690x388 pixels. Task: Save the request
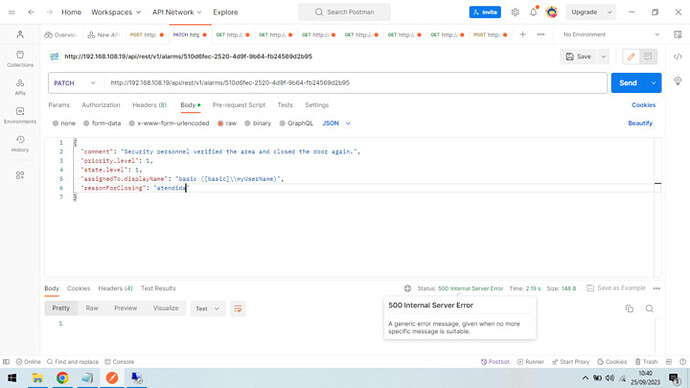[579, 56]
